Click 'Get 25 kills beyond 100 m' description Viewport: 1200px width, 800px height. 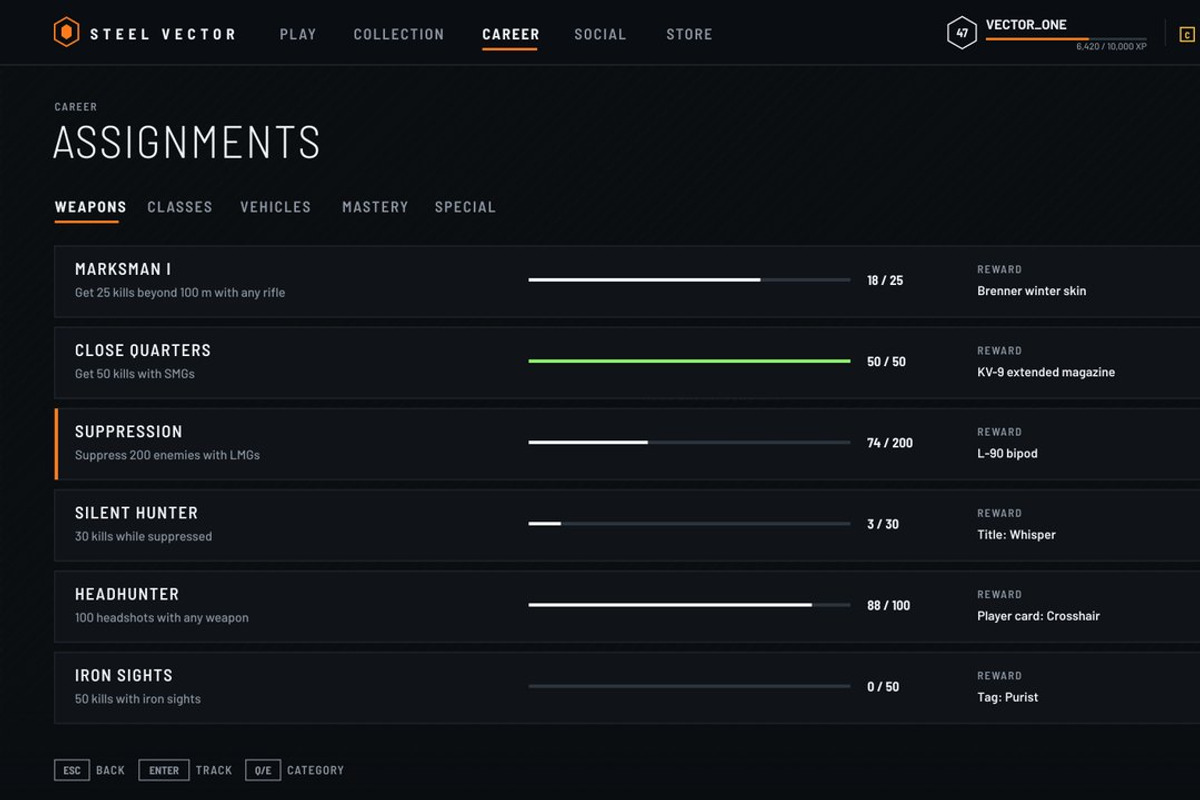pyautogui.click(x=180, y=293)
